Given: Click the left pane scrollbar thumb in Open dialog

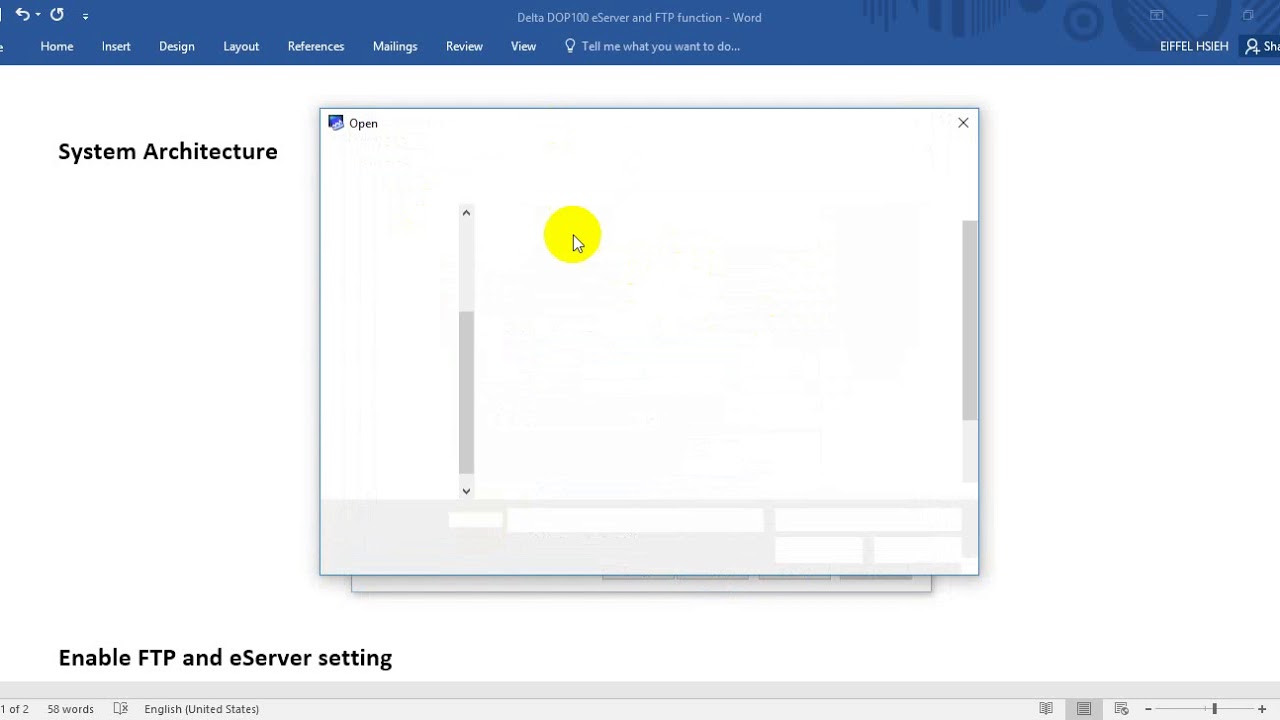Looking at the screenshot, I should [x=466, y=391].
